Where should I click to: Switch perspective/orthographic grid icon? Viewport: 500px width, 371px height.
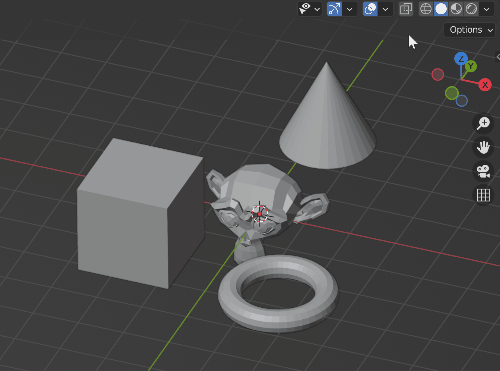(483, 195)
